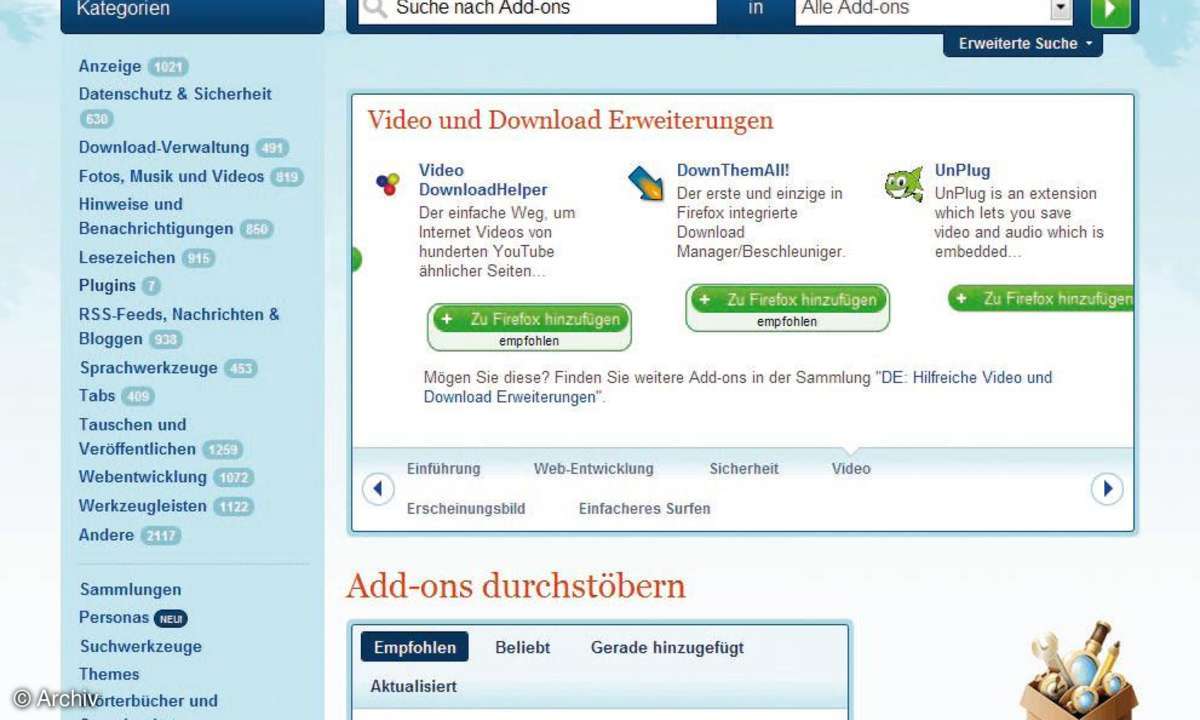Add Video DownloadHelper to Firefox
Viewport: 1200px width, 720px height.
[x=530, y=320]
